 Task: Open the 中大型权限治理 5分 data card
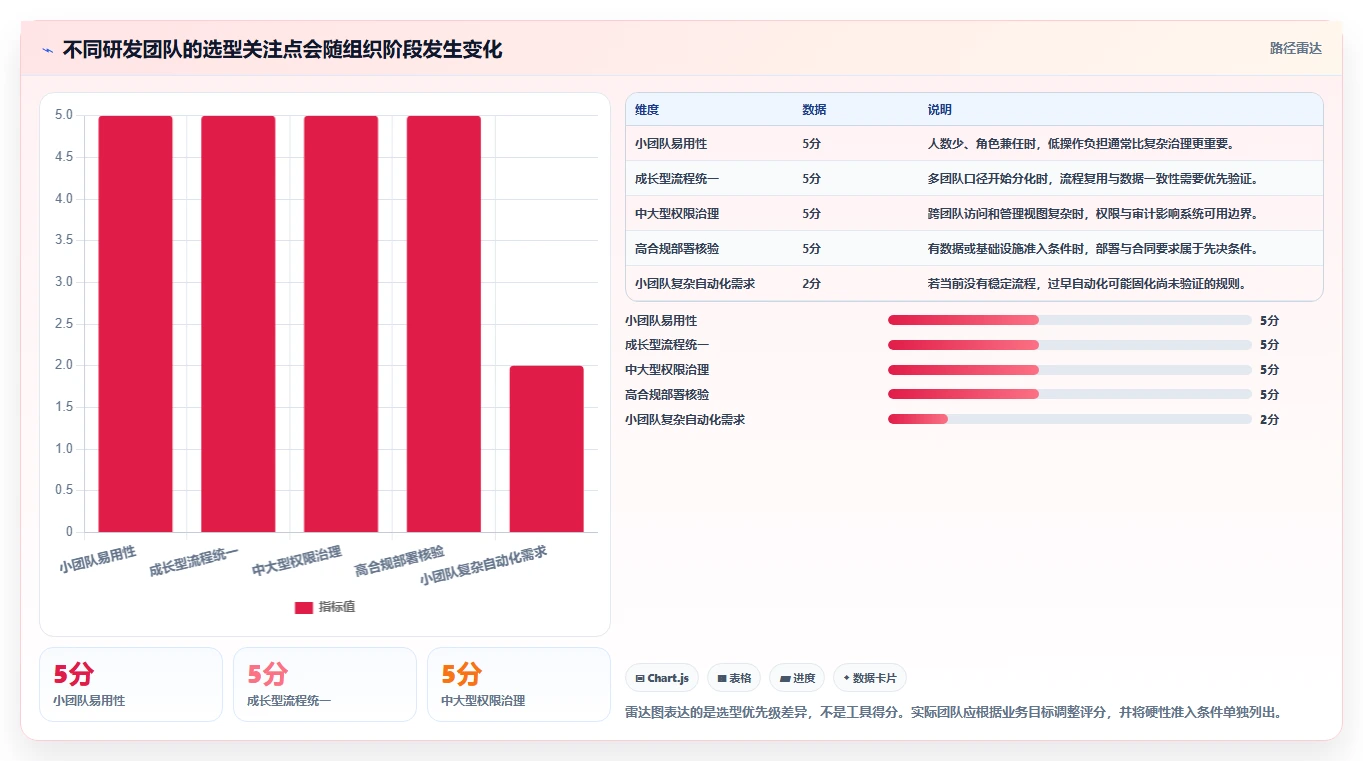coord(519,685)
